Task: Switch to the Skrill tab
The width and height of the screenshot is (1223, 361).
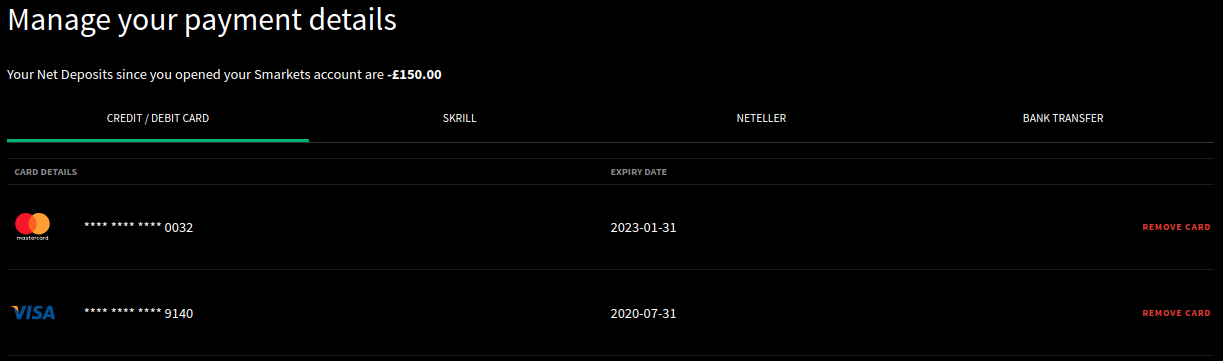Action: [460, 118]
